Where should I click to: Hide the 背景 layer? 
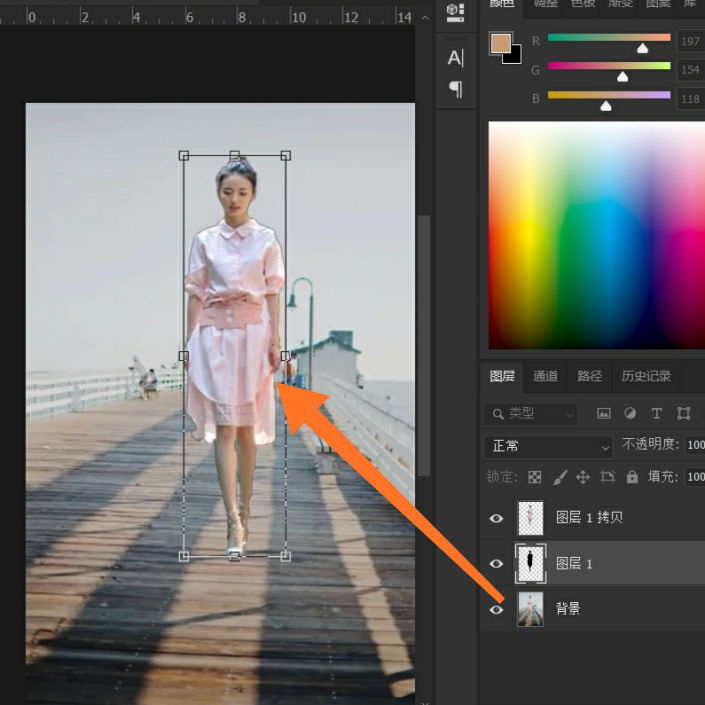(x=496, y=610)
